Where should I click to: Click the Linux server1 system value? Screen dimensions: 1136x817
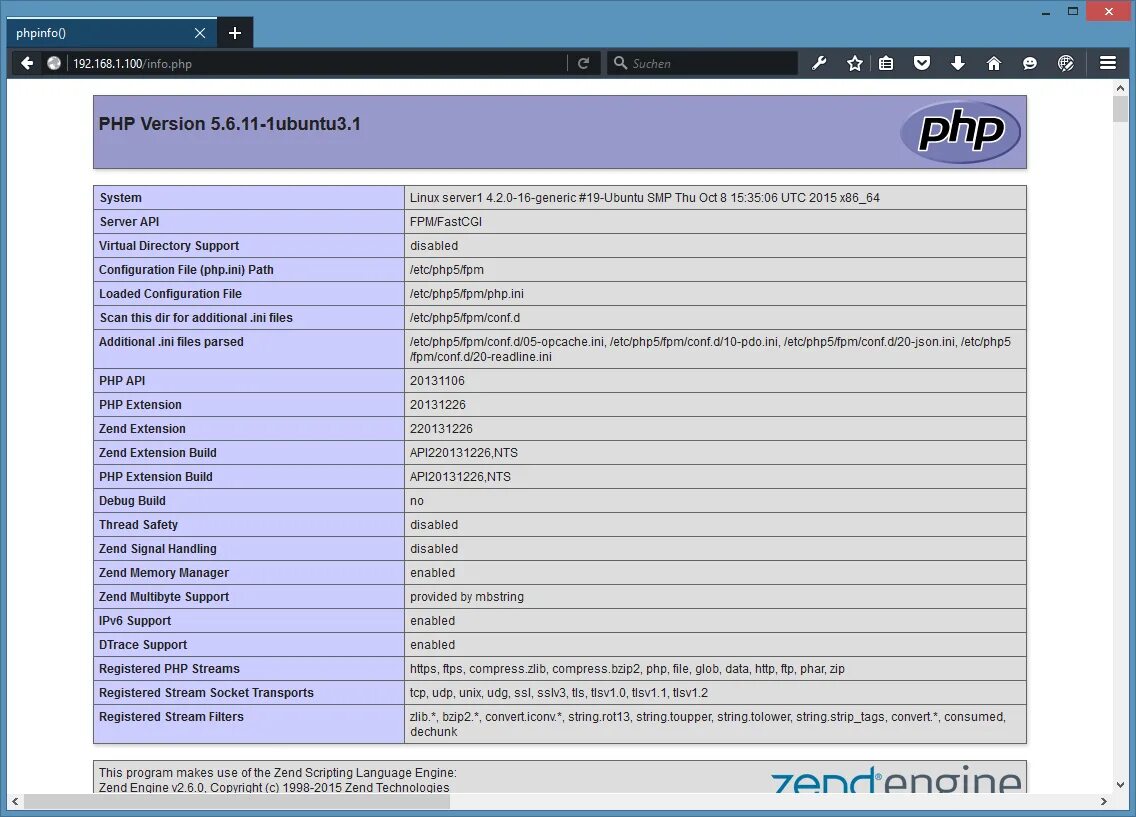[644, 198]
